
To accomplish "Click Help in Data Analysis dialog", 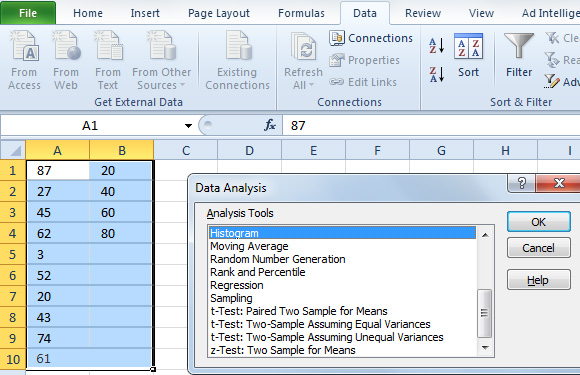I will coord(539,280).
